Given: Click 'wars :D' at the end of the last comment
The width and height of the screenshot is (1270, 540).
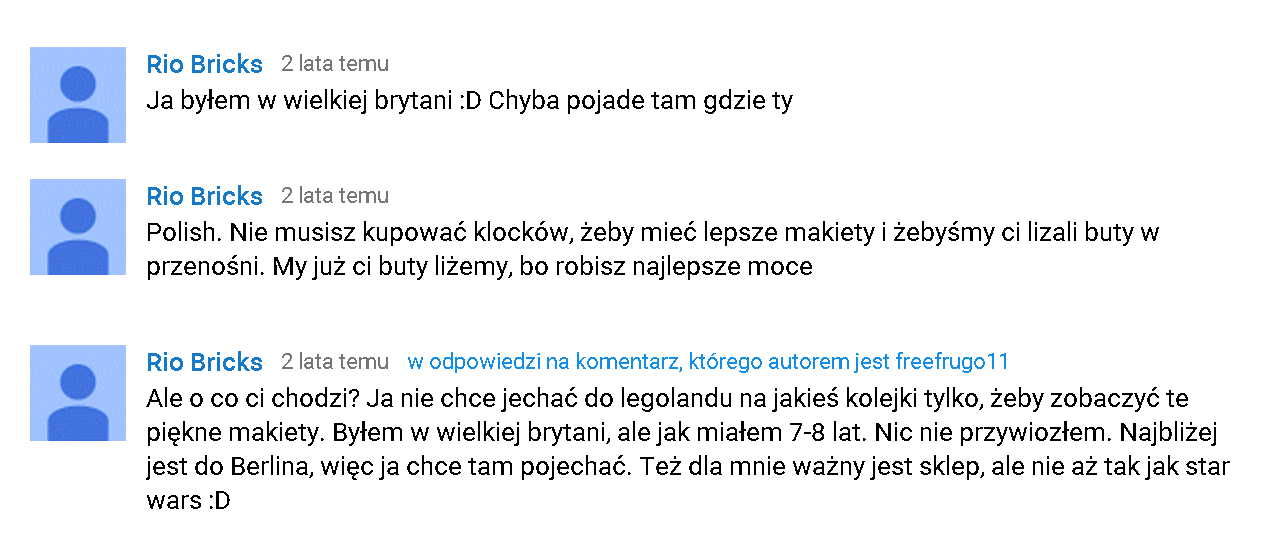Looking at the screenshot, I should (x=189, y=501).
